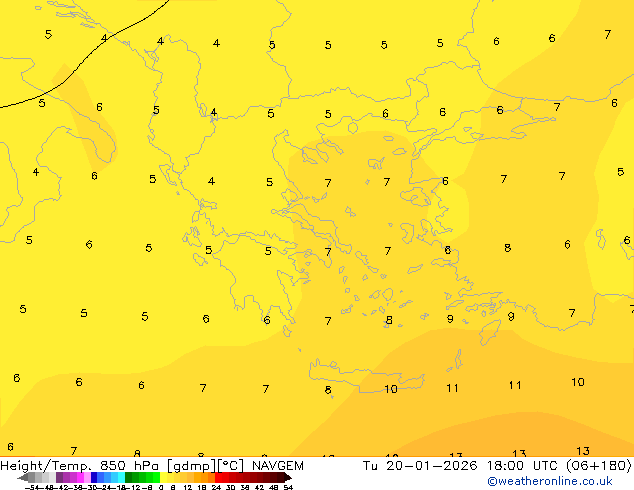This screenshot has width=634, height=490.
Task: Click the dark right arrow tip of the legend
Action: coord(288,477)
